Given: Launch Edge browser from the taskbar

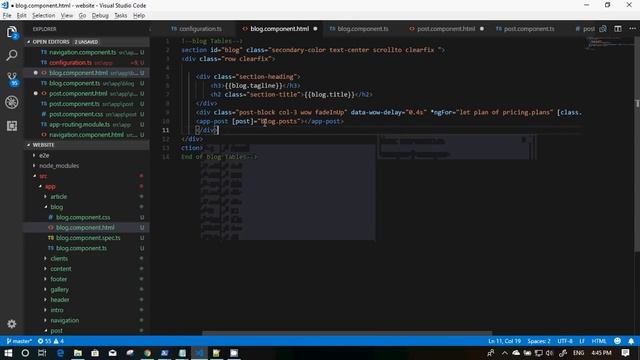Looking at the screenshot, I should [60, 353].
